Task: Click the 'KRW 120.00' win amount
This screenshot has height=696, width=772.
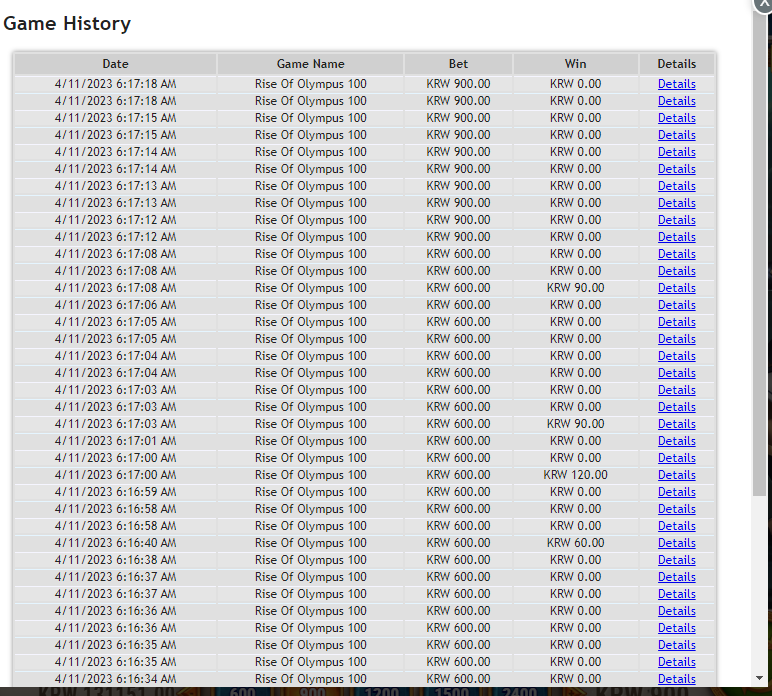Action: coord(575,475)
